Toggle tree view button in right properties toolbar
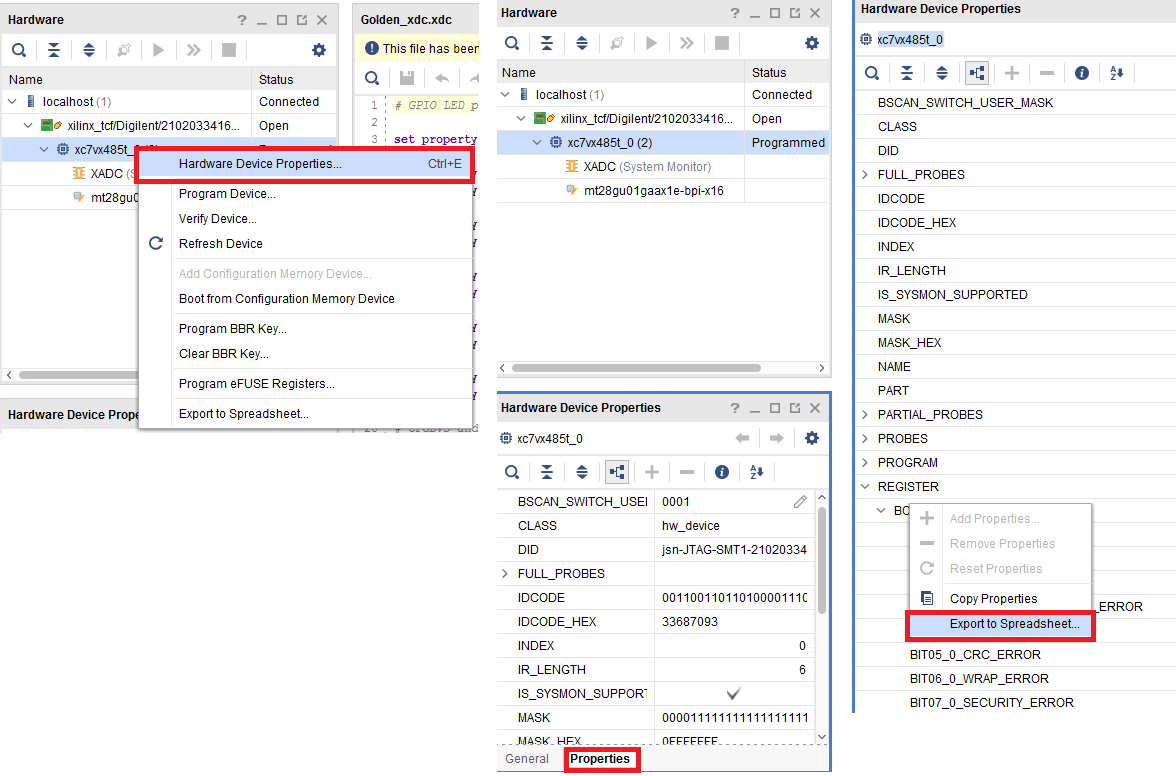 (977, 73)
